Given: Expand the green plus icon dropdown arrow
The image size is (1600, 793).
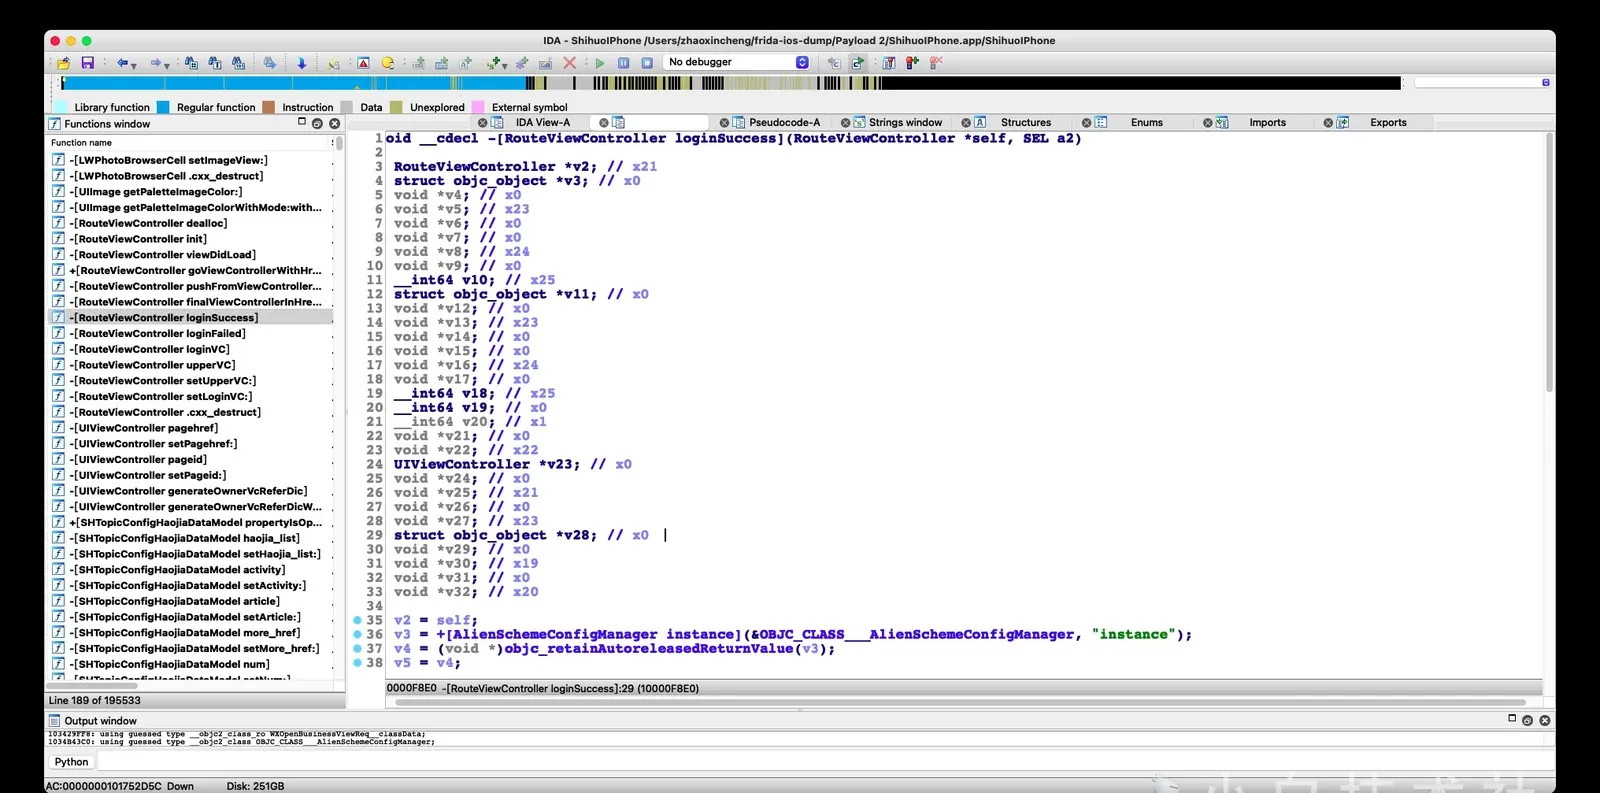Looking at the screenshot, I should (505, 64).
